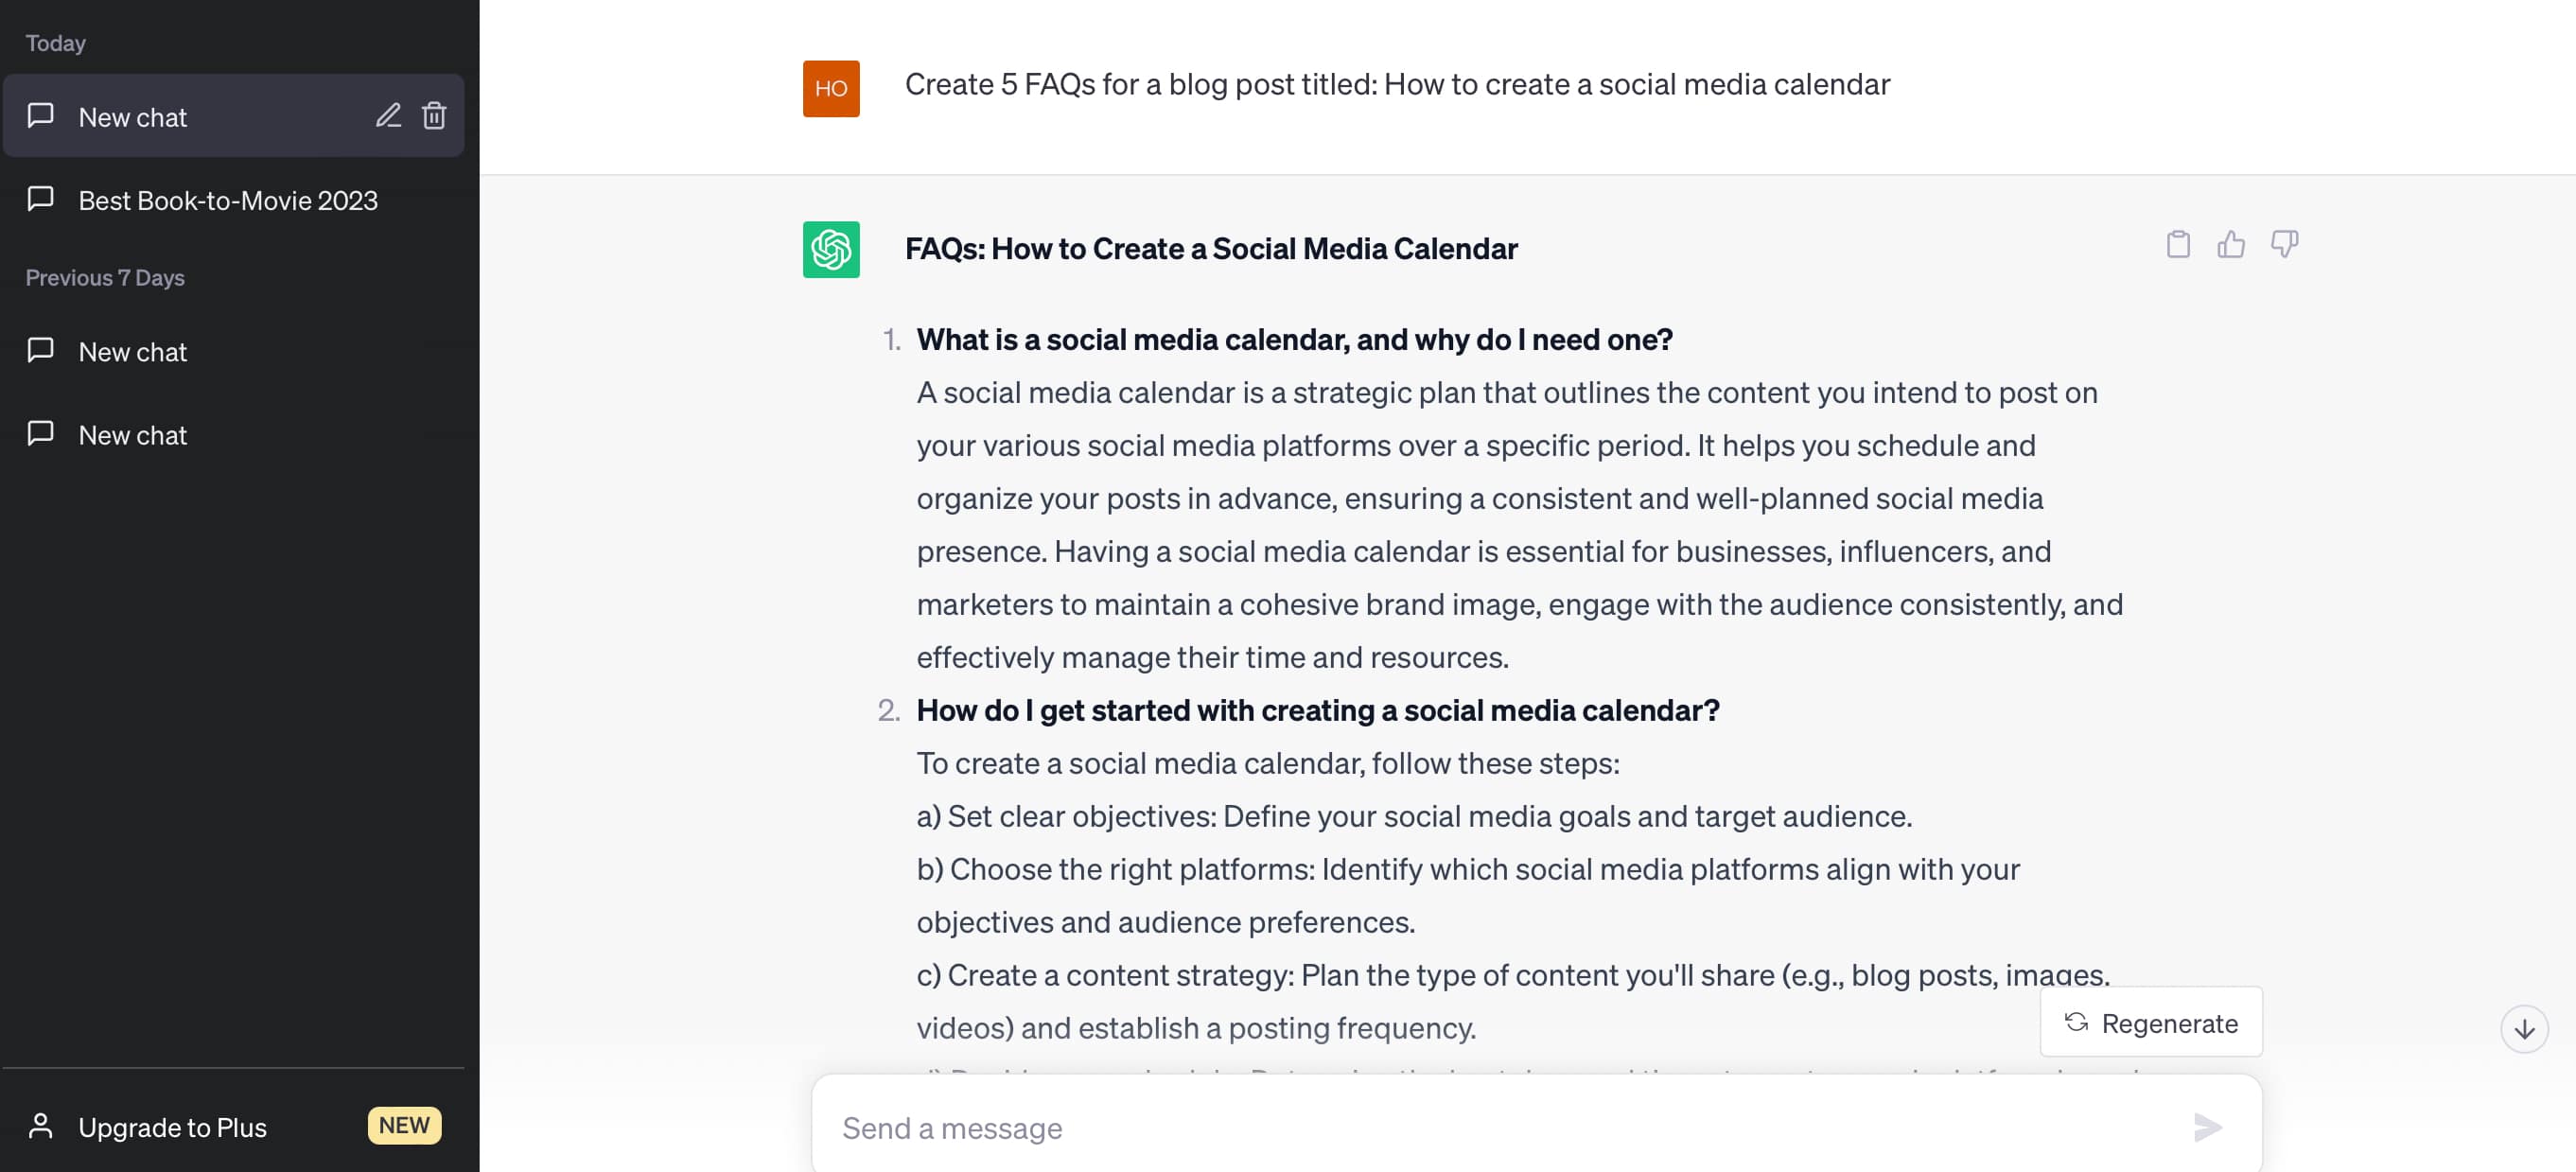This screenshot has height=1172, width=2576.
Task: Click the regenerate refresh icon
Action: (2077, 1023)
